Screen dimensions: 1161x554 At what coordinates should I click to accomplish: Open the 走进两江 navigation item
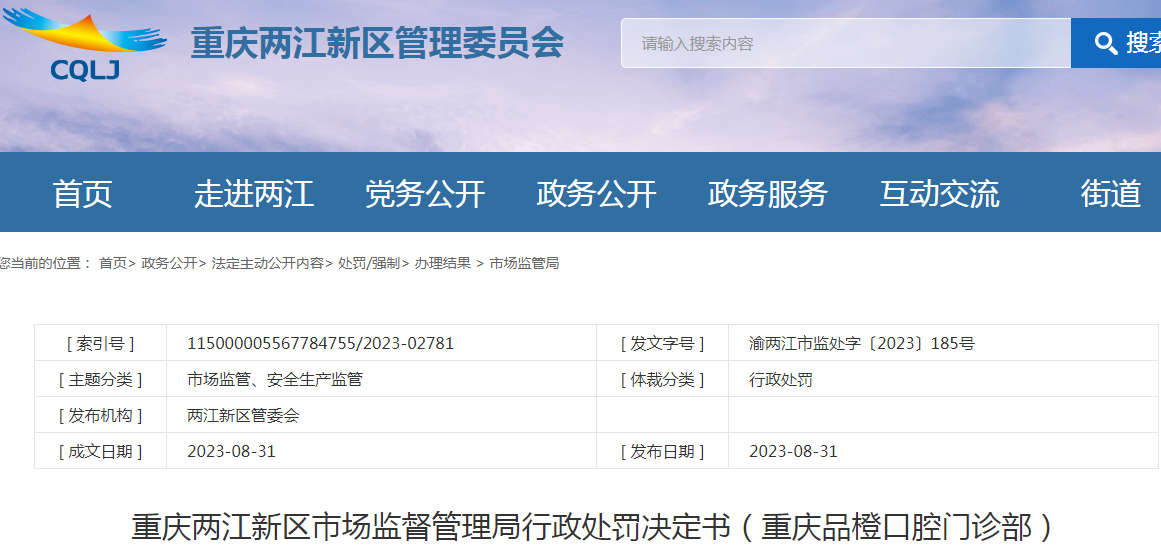[x=254, y=193]
